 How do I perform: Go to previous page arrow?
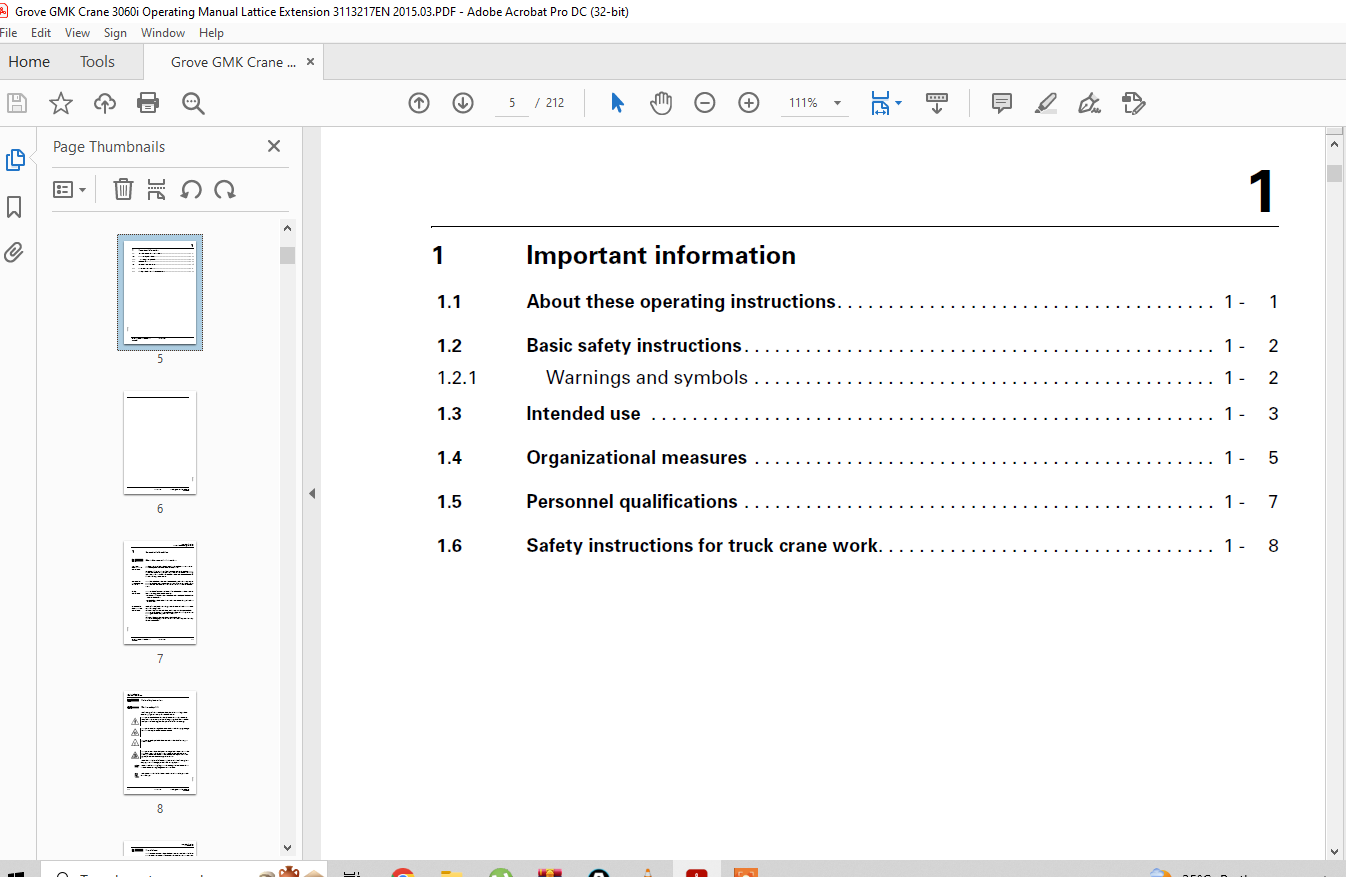coord(419,103)
